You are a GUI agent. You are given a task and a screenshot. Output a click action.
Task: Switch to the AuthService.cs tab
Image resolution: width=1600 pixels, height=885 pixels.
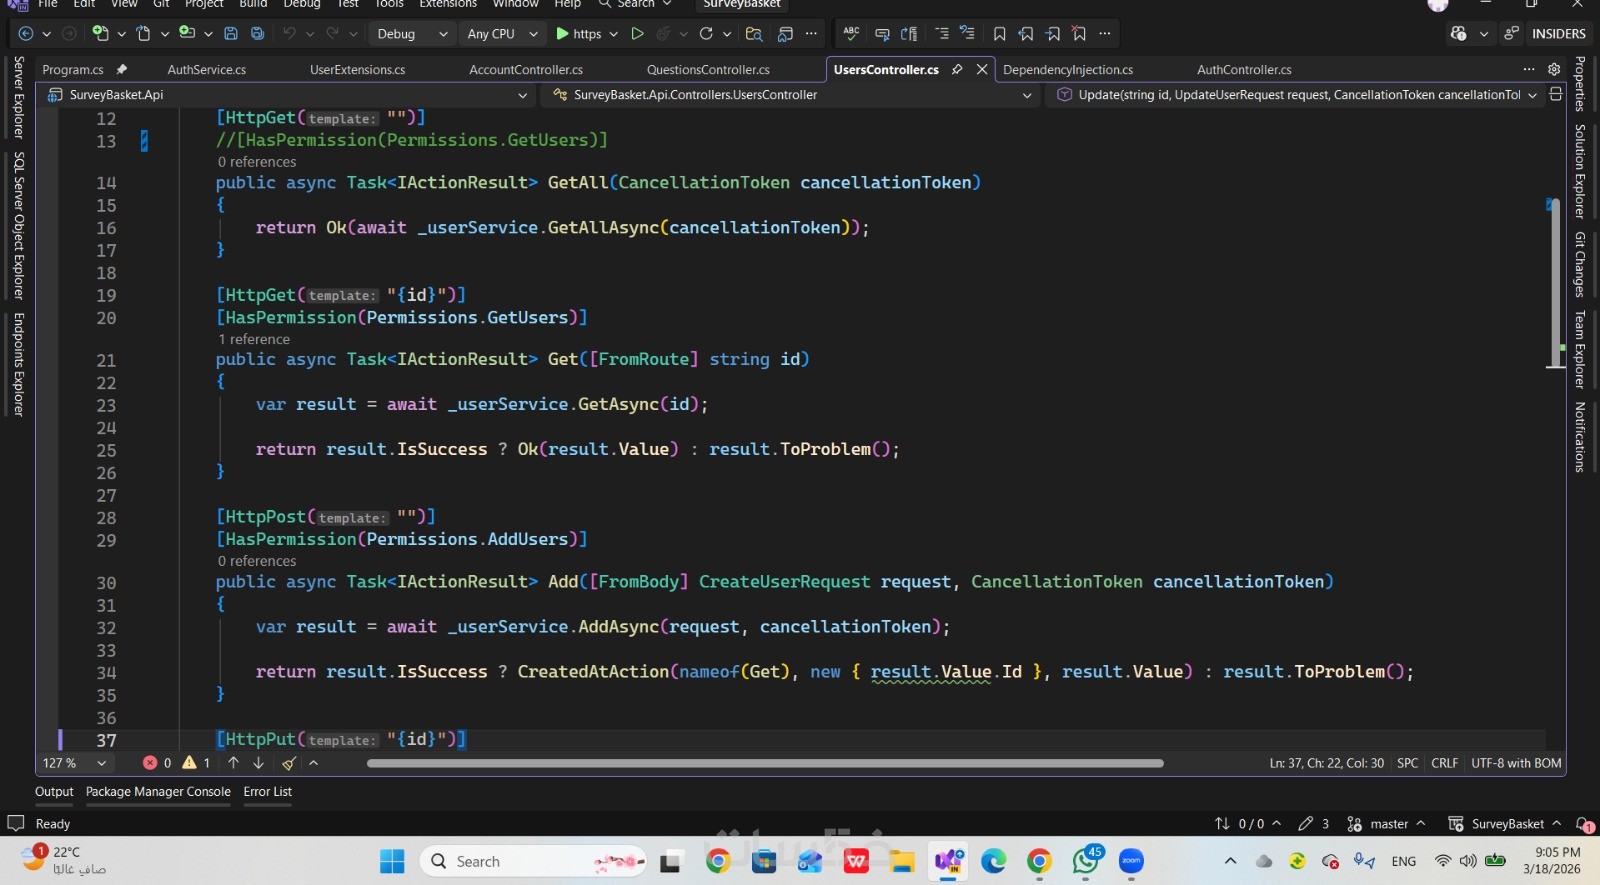click(x=207, y=70)
